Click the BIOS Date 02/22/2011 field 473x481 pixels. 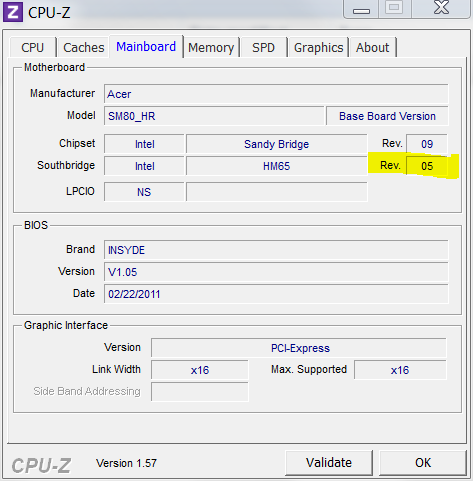point(276,294)
